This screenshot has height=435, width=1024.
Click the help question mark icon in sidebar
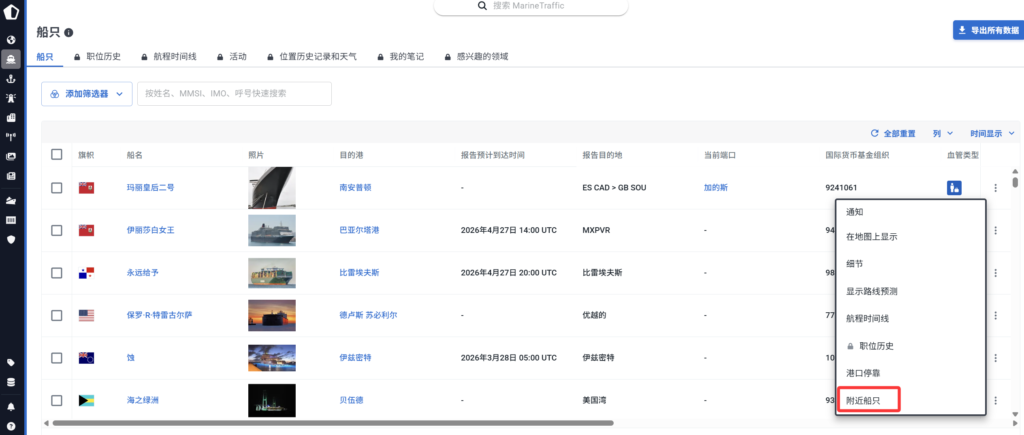pyautogui.click(x=11, y=426)
